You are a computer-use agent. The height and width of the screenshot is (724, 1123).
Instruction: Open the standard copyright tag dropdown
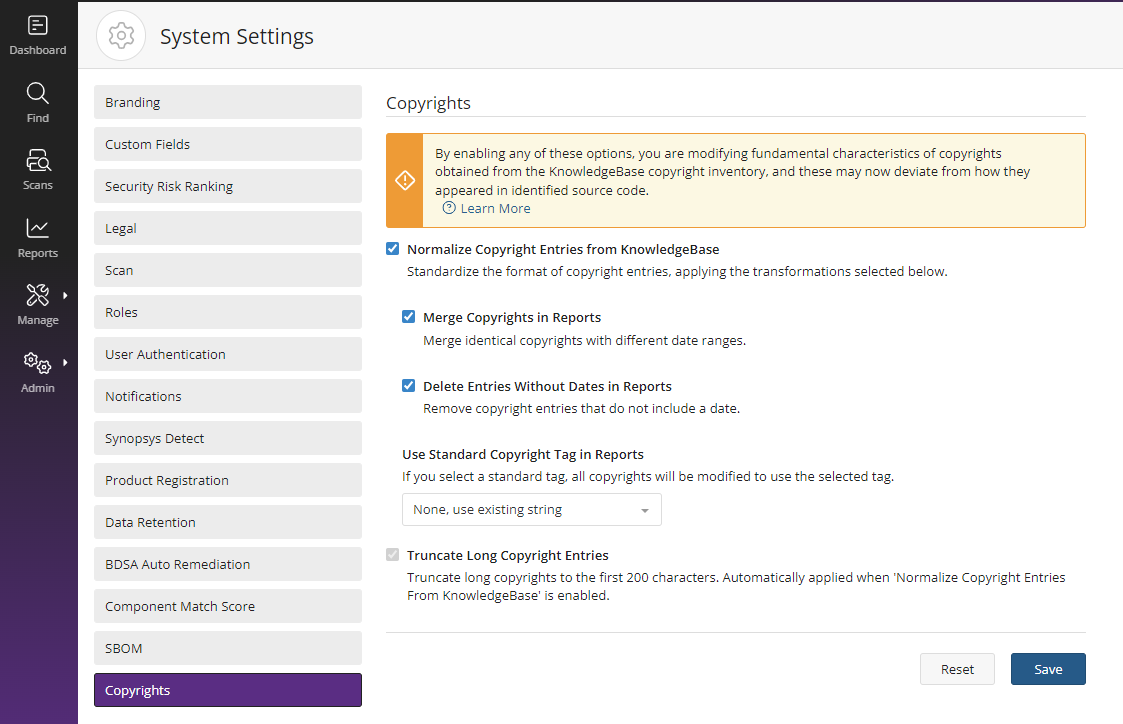[x=531, y=510]
